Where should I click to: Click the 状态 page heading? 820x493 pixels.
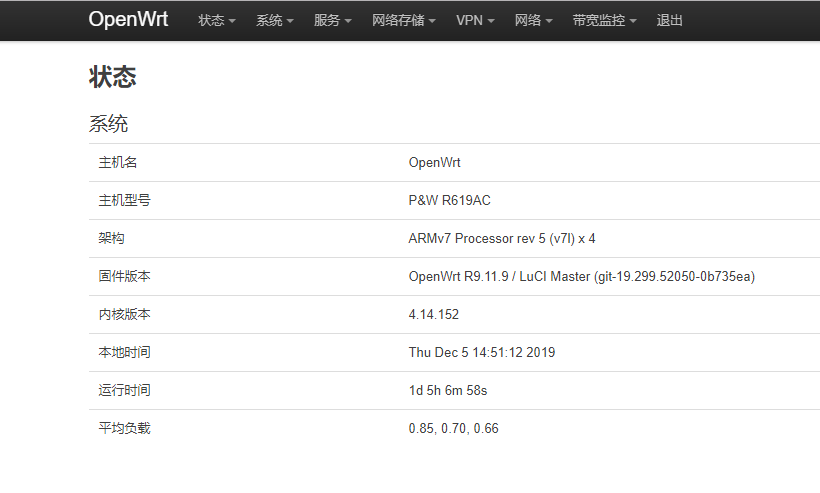coord(112,77)
